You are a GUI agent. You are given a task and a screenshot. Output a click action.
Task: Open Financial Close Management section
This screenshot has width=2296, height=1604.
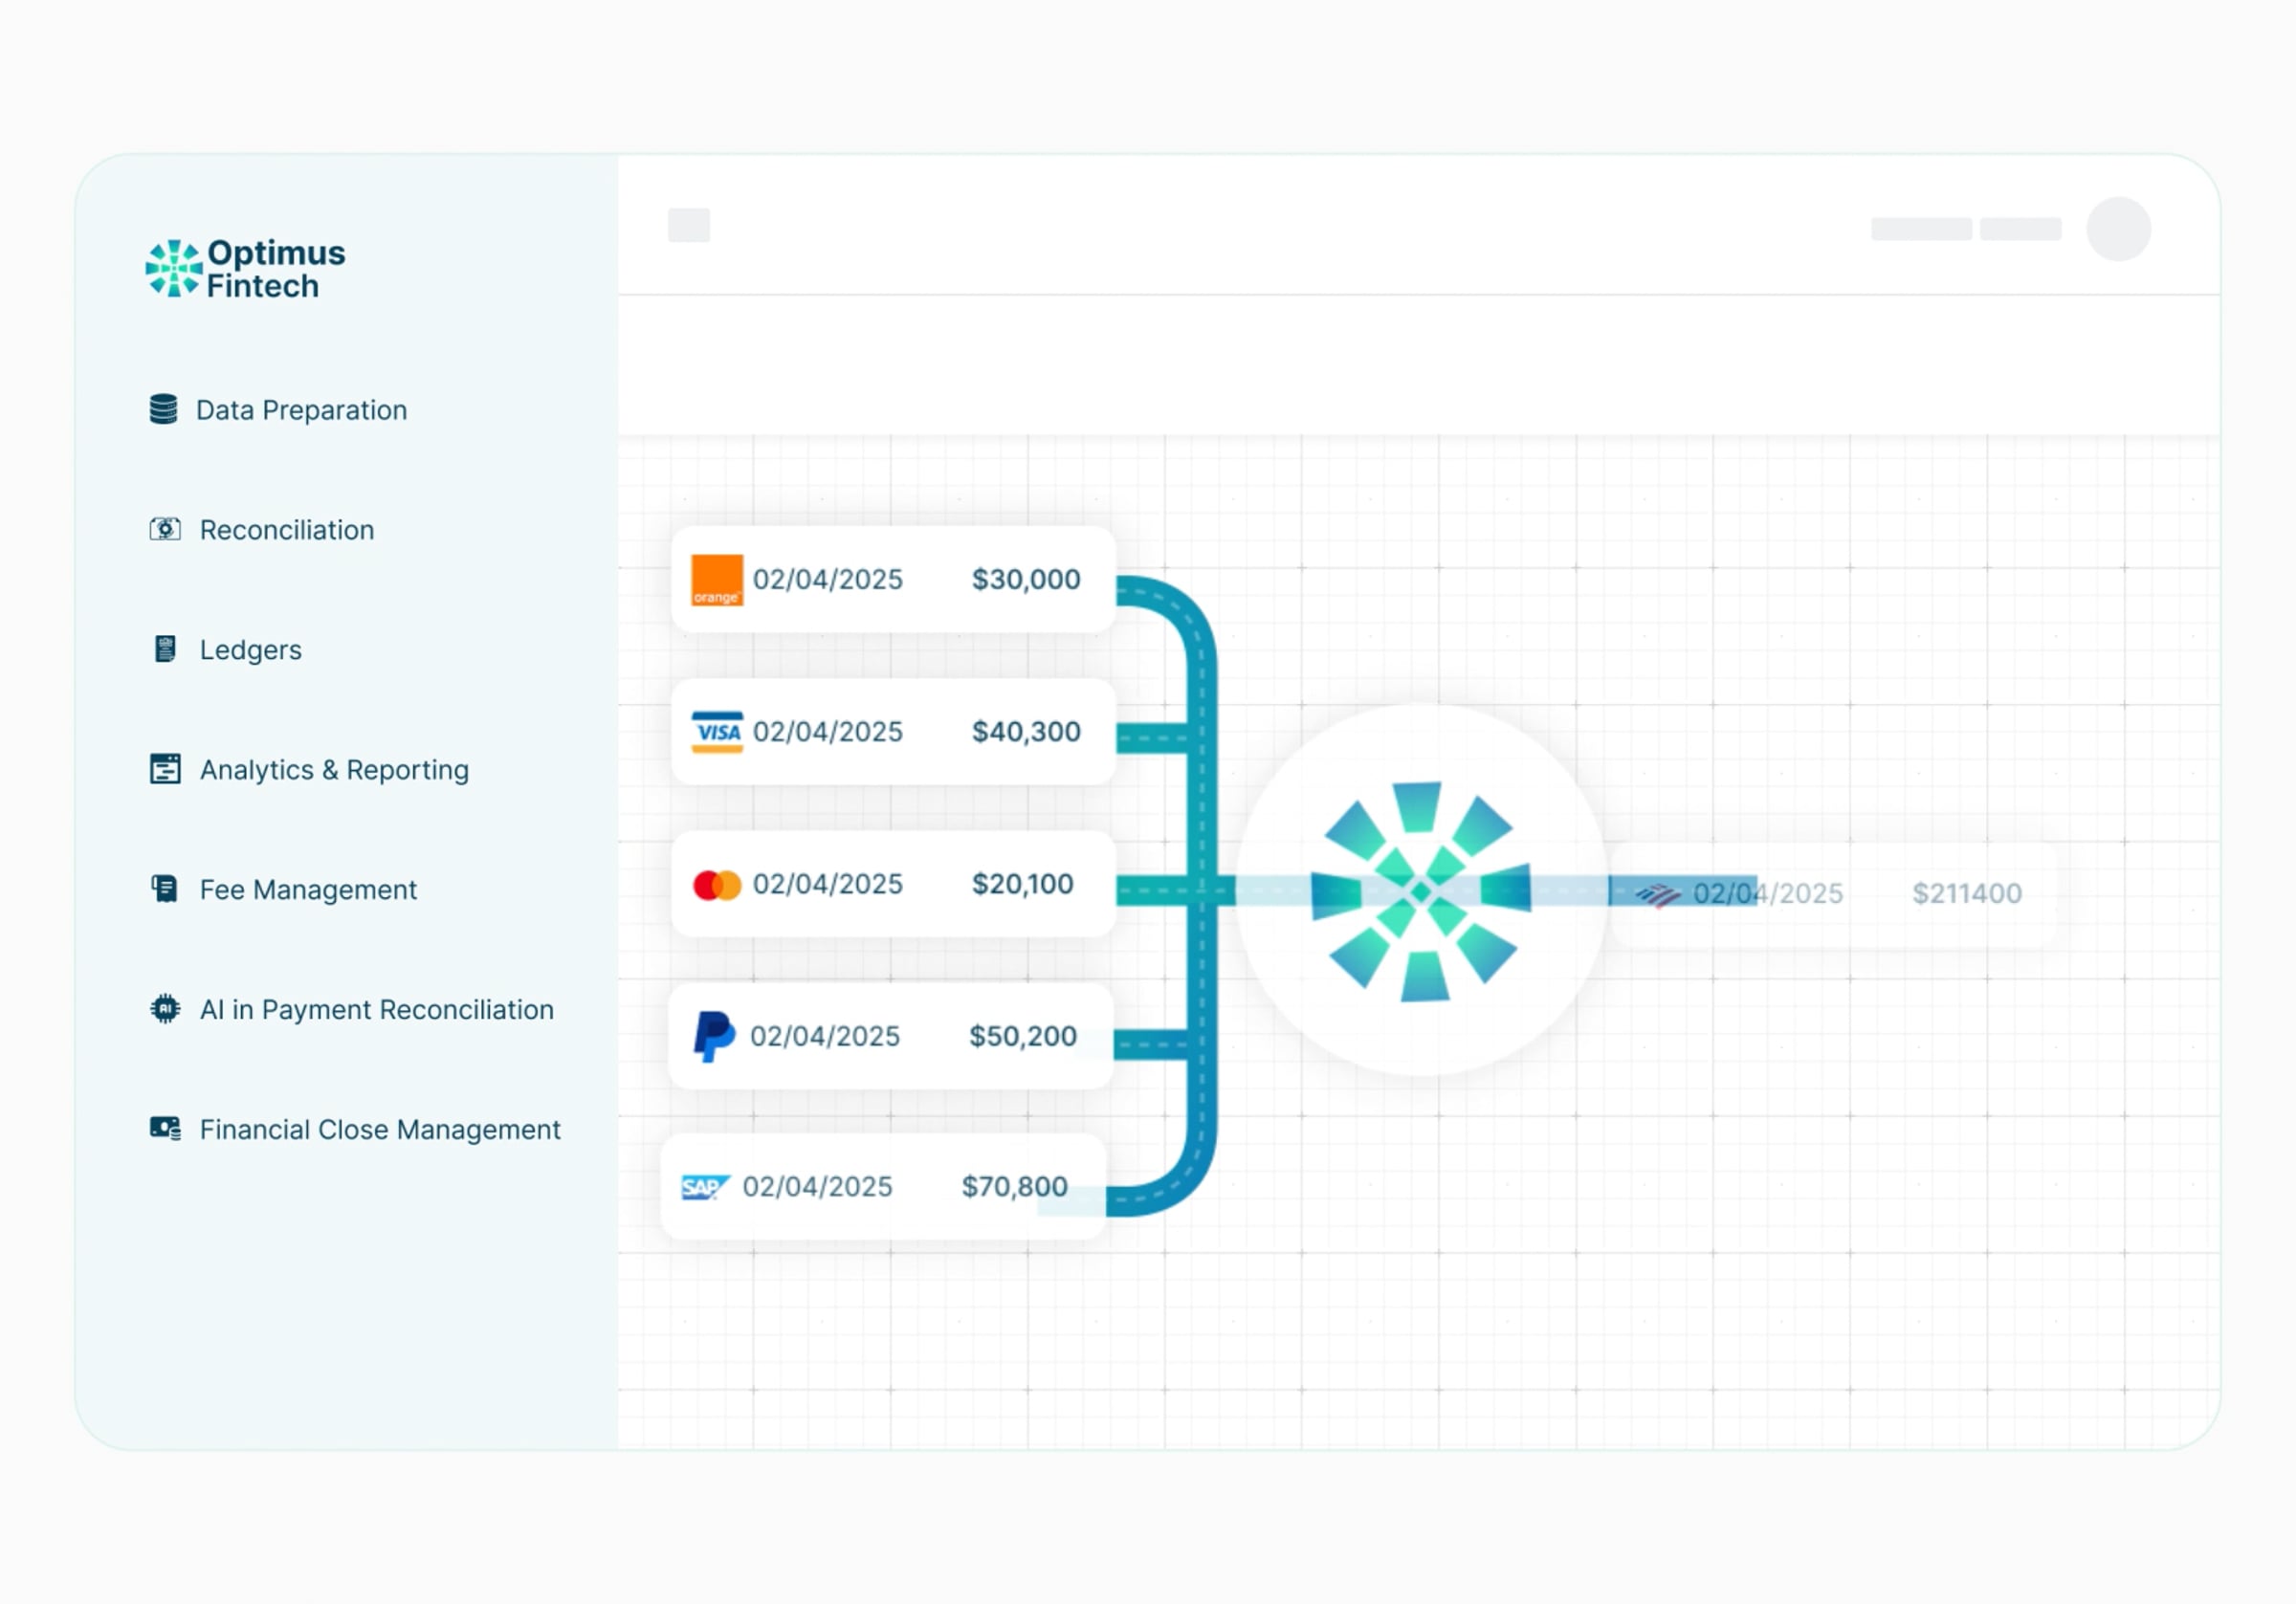[x=380, y=1130]
